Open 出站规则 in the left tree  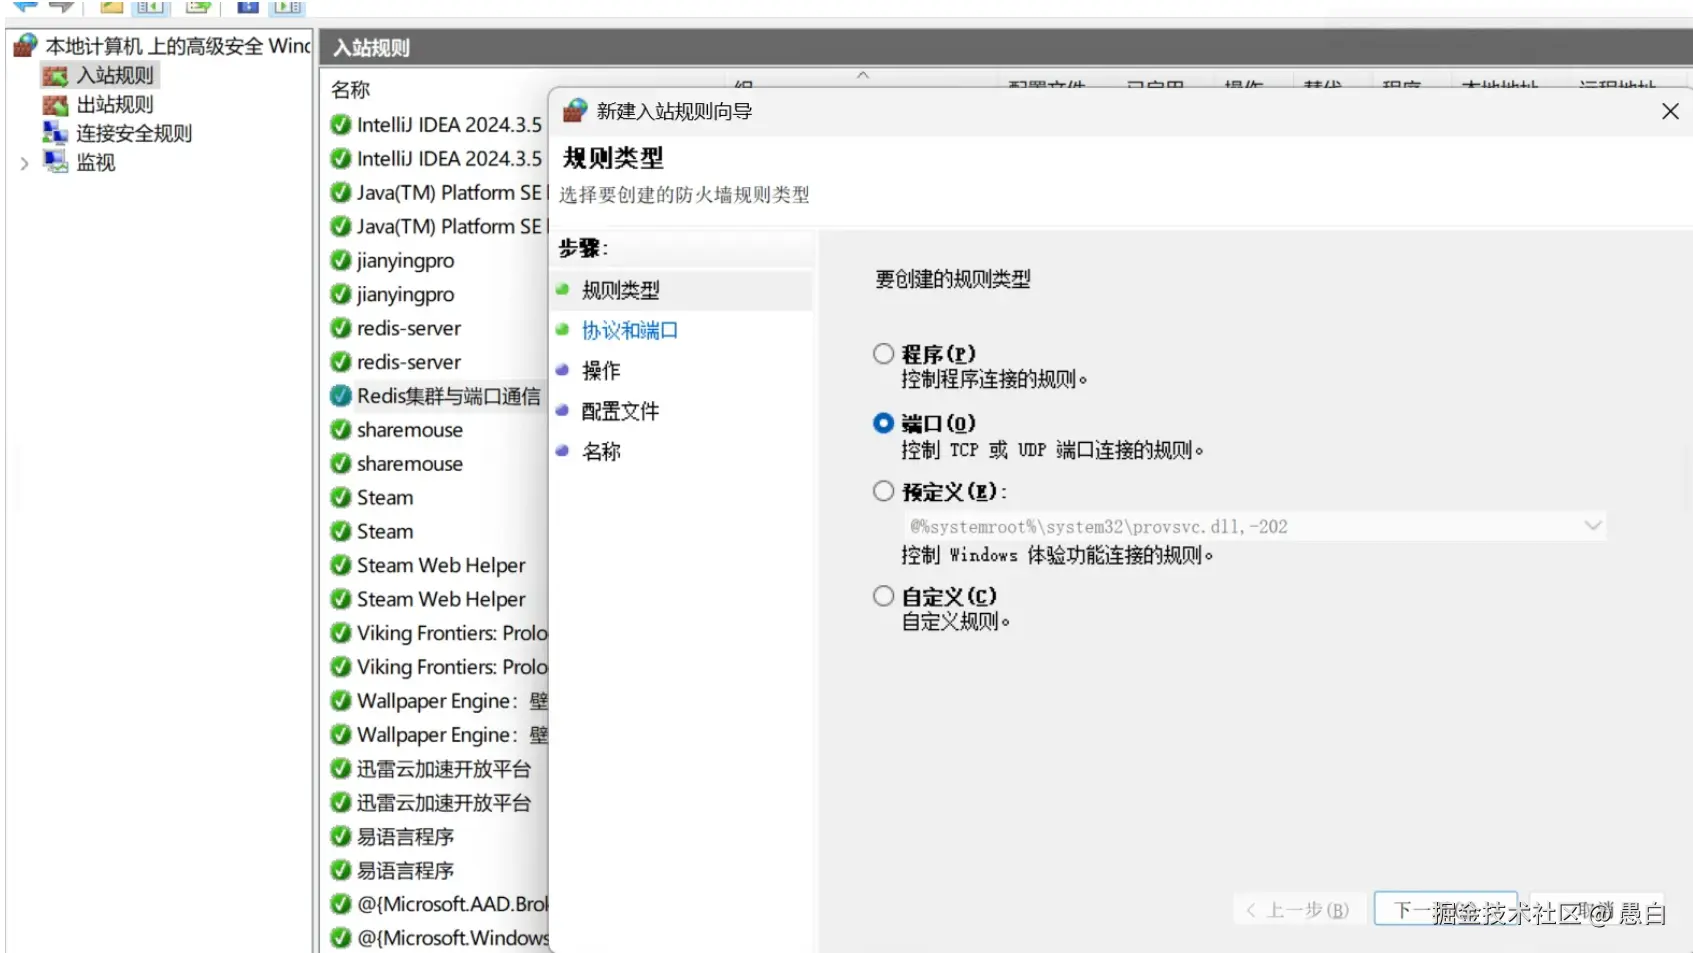pos(115,104)
